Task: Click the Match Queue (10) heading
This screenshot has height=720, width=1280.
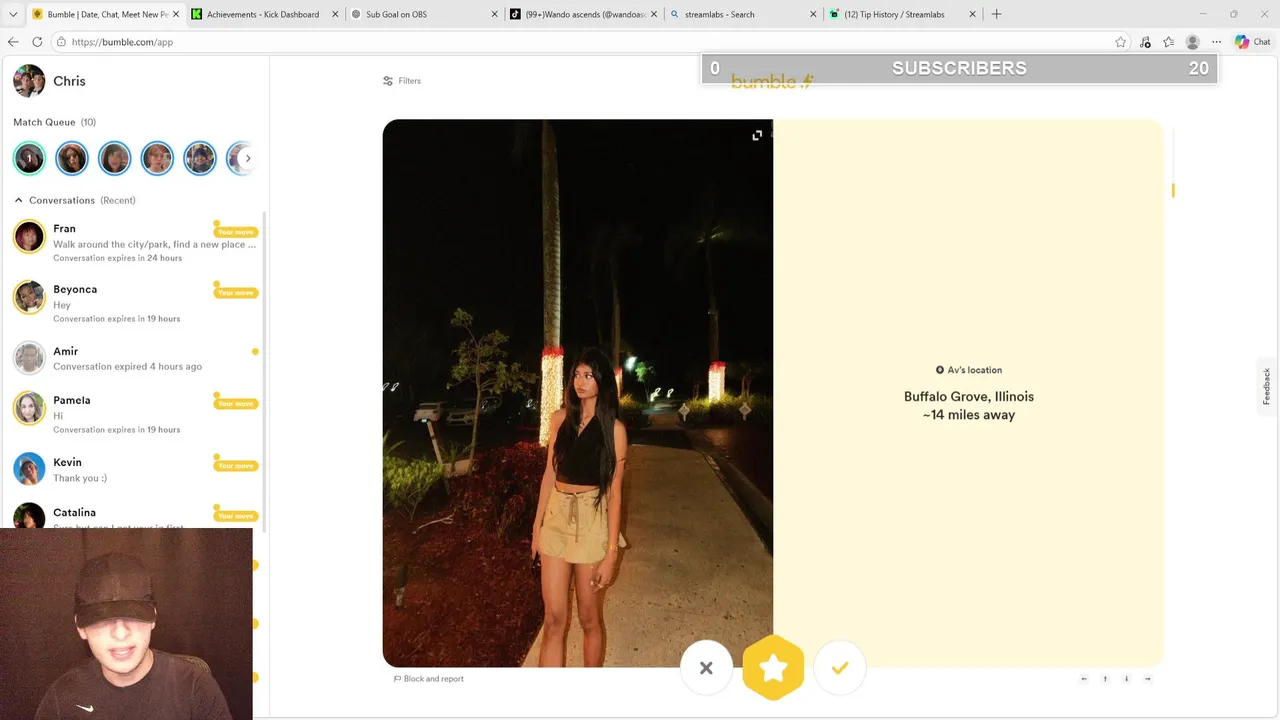Action: coord(54,122)
